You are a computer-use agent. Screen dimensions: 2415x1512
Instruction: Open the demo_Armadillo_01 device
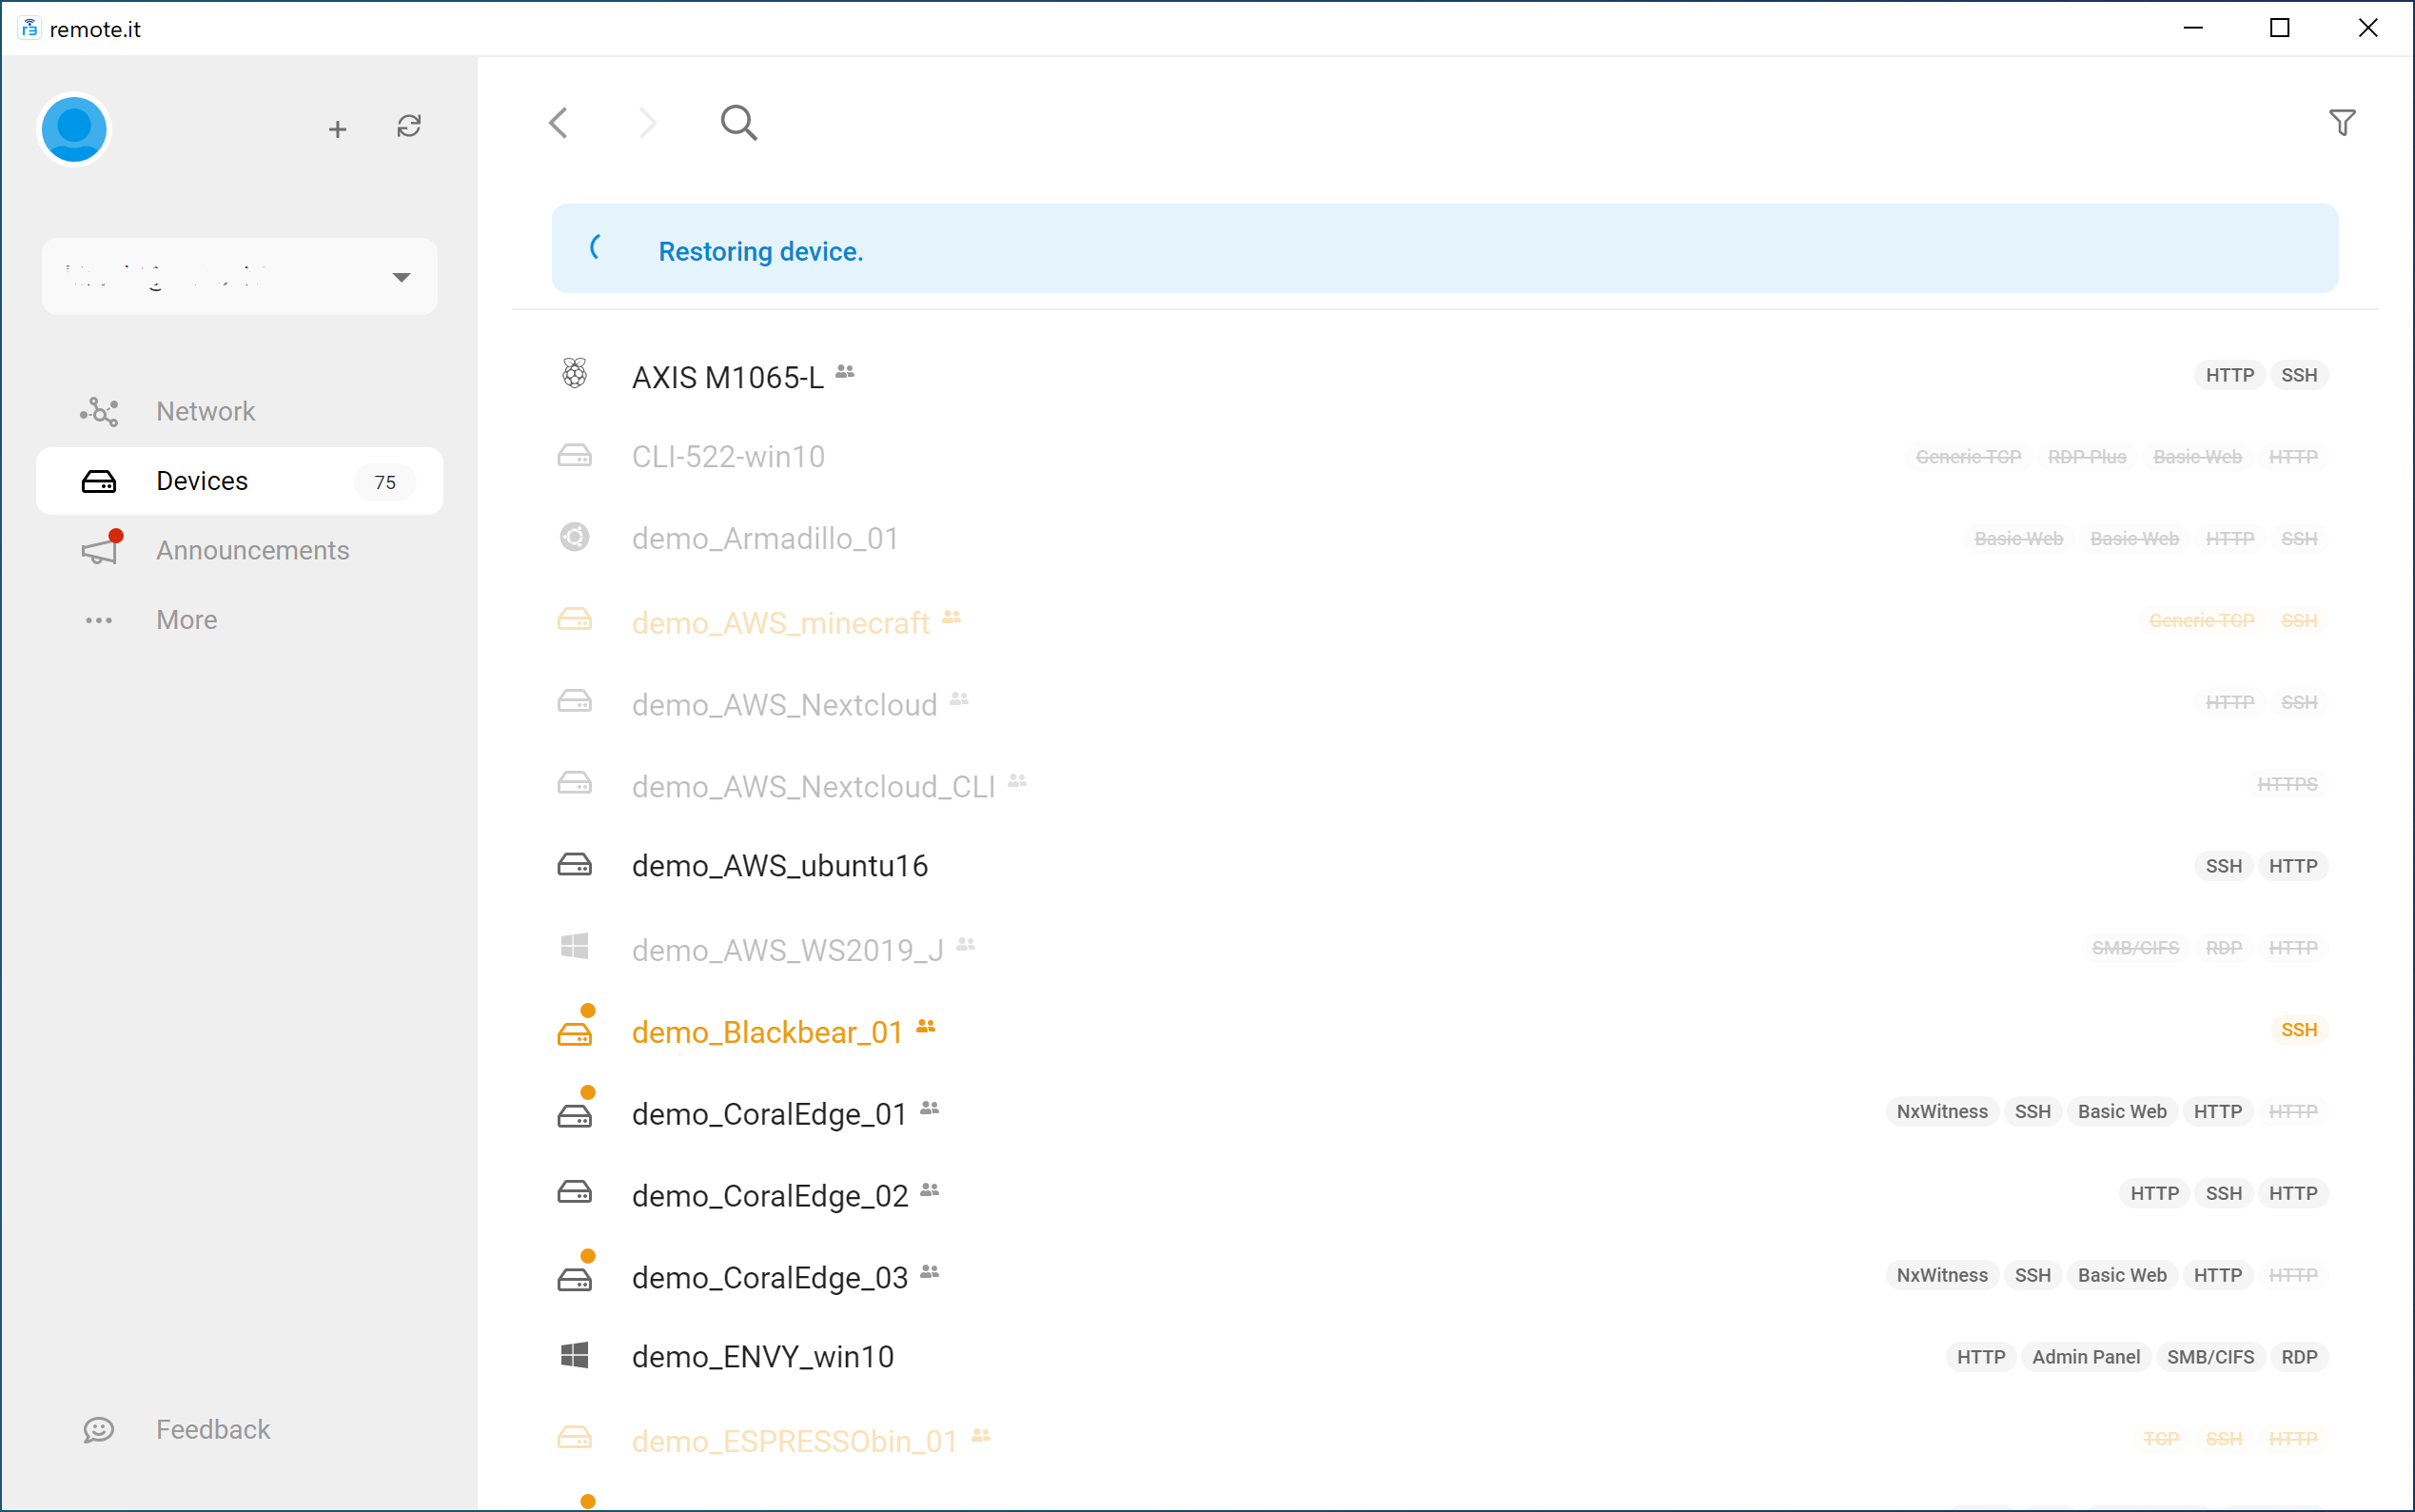click(x=765, y=539)
